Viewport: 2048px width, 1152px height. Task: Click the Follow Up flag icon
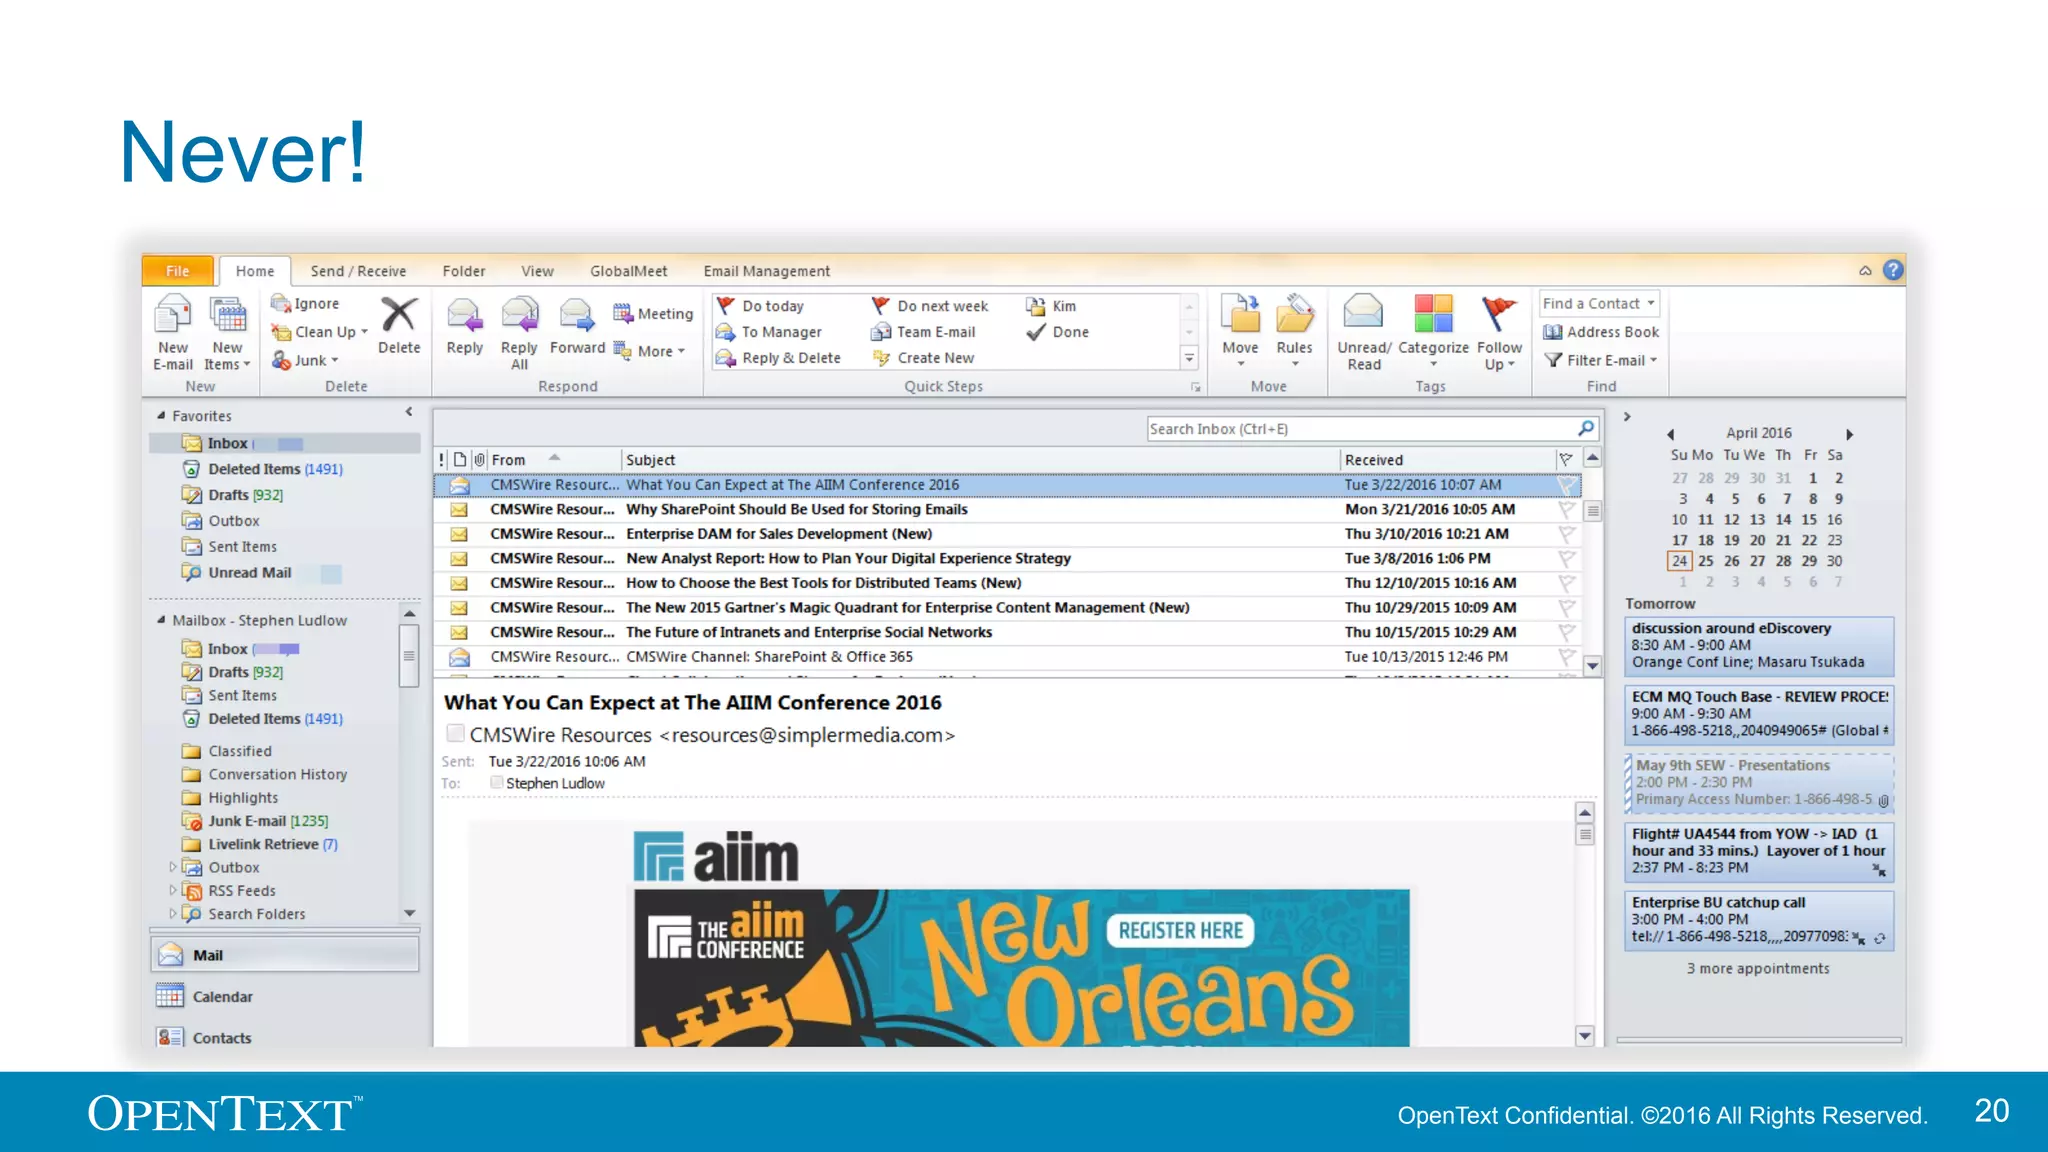coord(1498,314)
